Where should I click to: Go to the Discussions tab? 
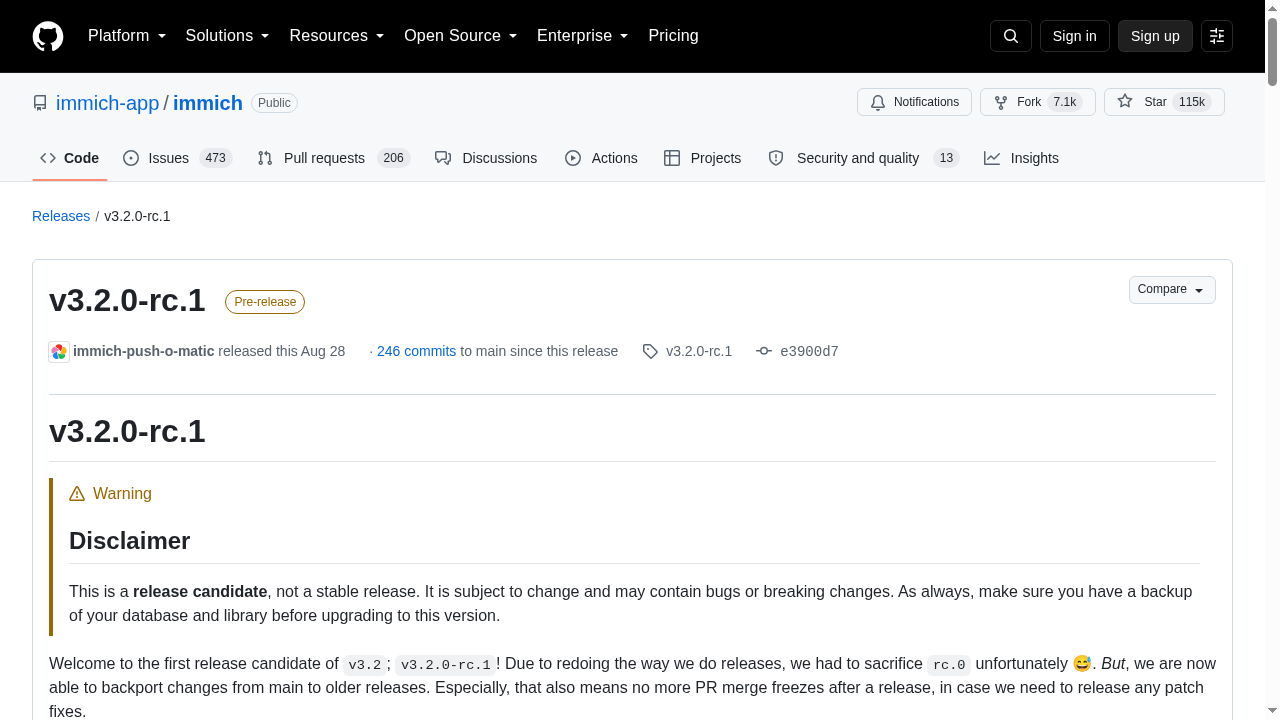pyautogui.click(x=486, y=158)
